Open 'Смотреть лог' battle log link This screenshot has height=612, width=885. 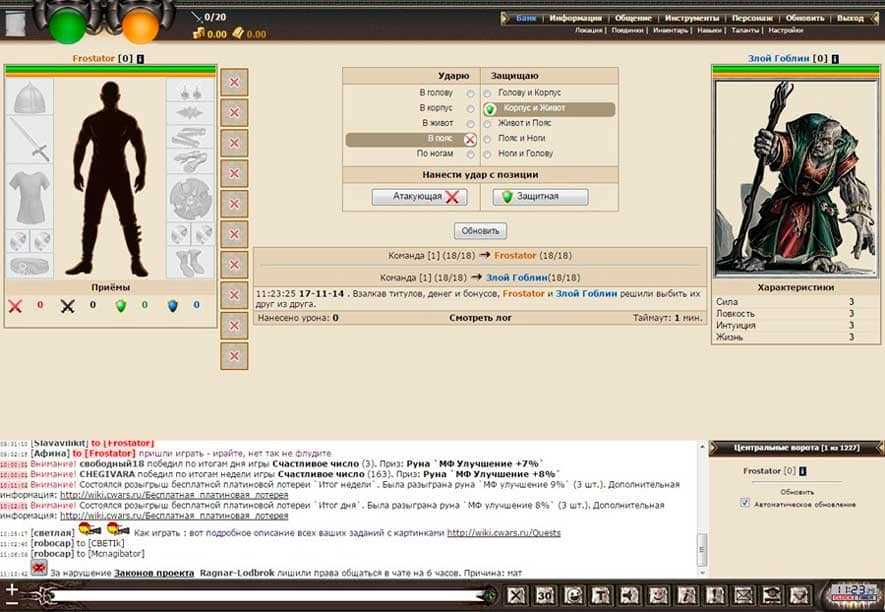pyautogui.click(x=479, y=318)
